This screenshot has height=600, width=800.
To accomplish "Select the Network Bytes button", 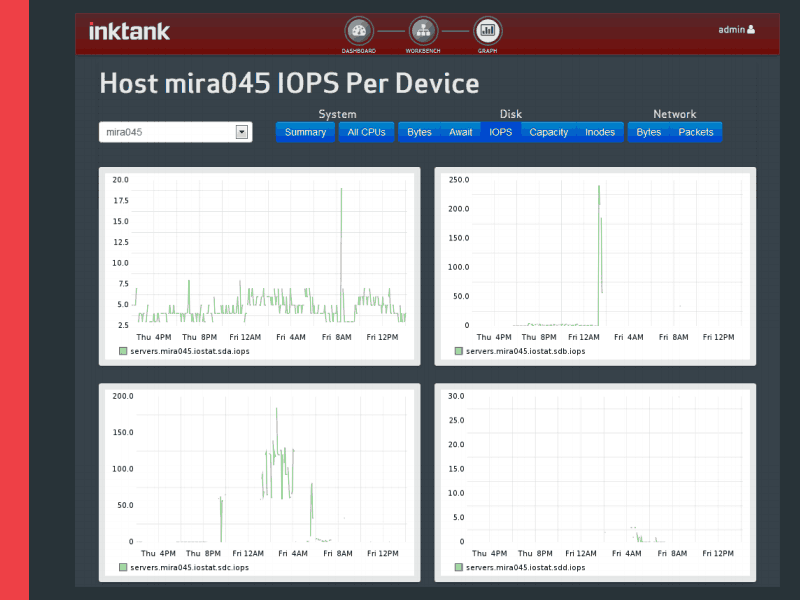I will pyautogui.click(x=648, y=132).
